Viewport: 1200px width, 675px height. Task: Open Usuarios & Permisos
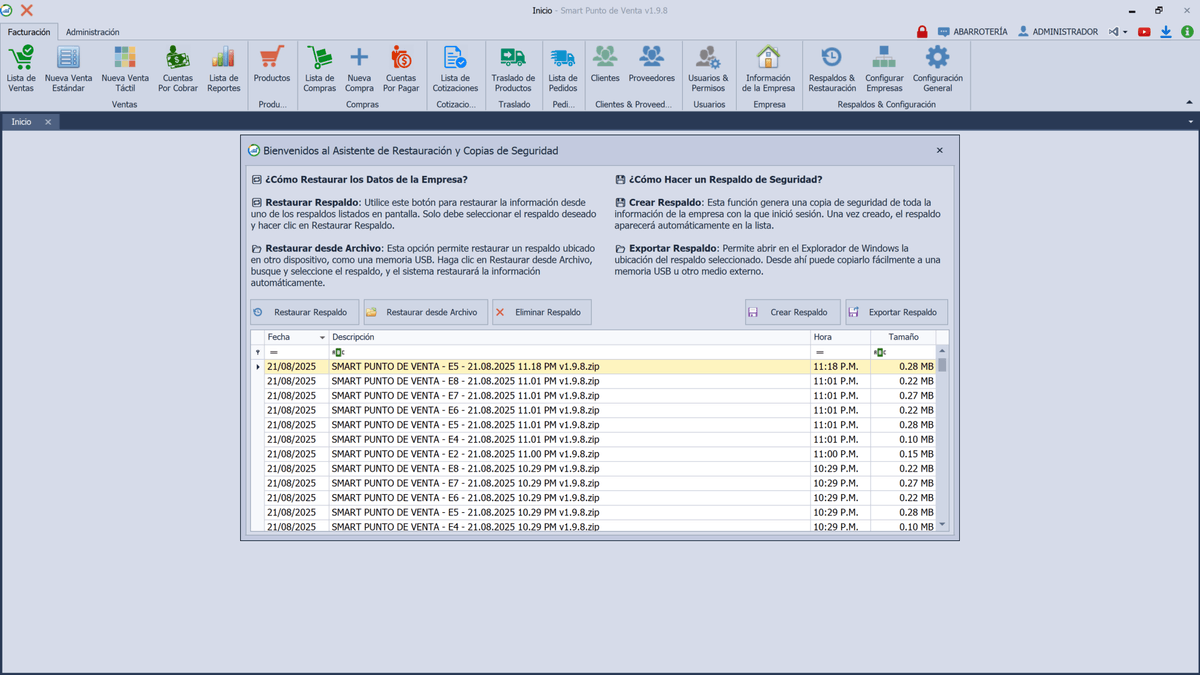click(709, 69)
